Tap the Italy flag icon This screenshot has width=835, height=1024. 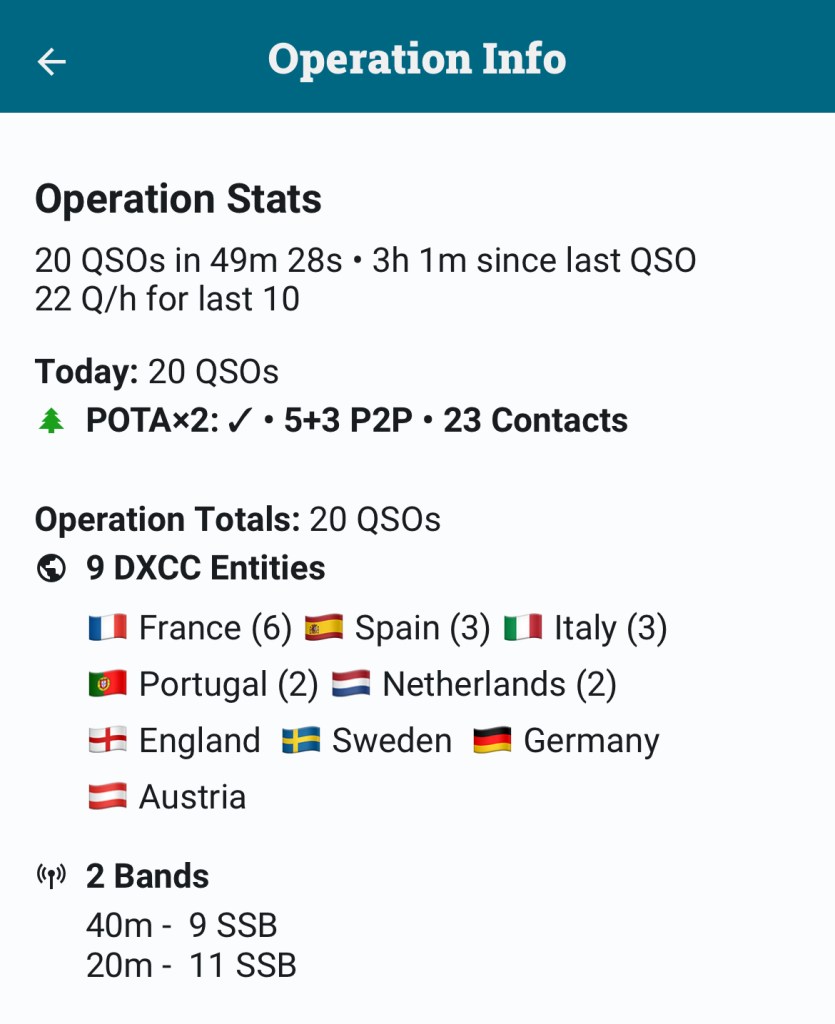click(x=523, y=628)
